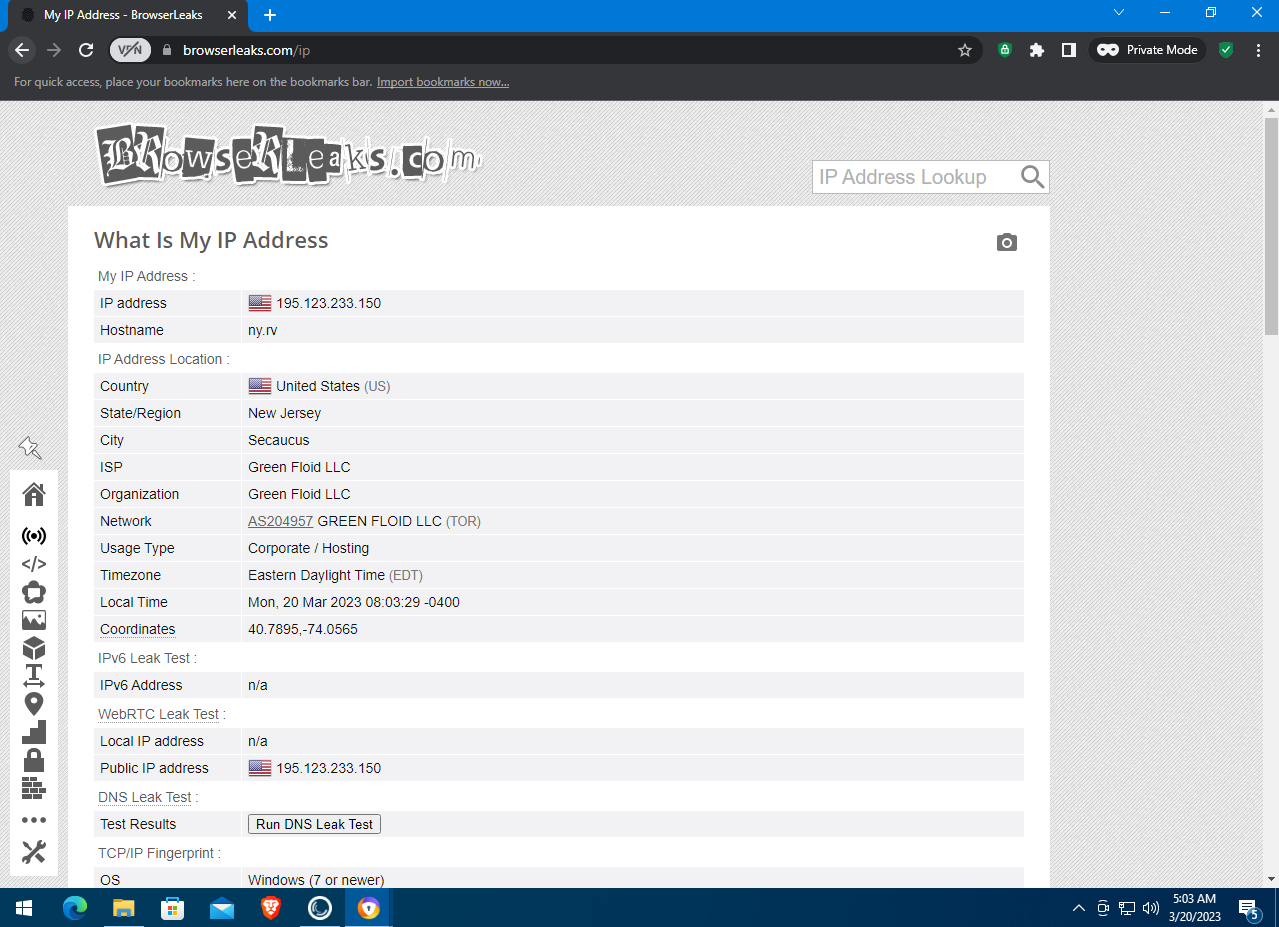The height and width of the screenshot is (927, 1279).
Task: Click the Run DNS Leak Test button
Action: [x=314, y=824]
